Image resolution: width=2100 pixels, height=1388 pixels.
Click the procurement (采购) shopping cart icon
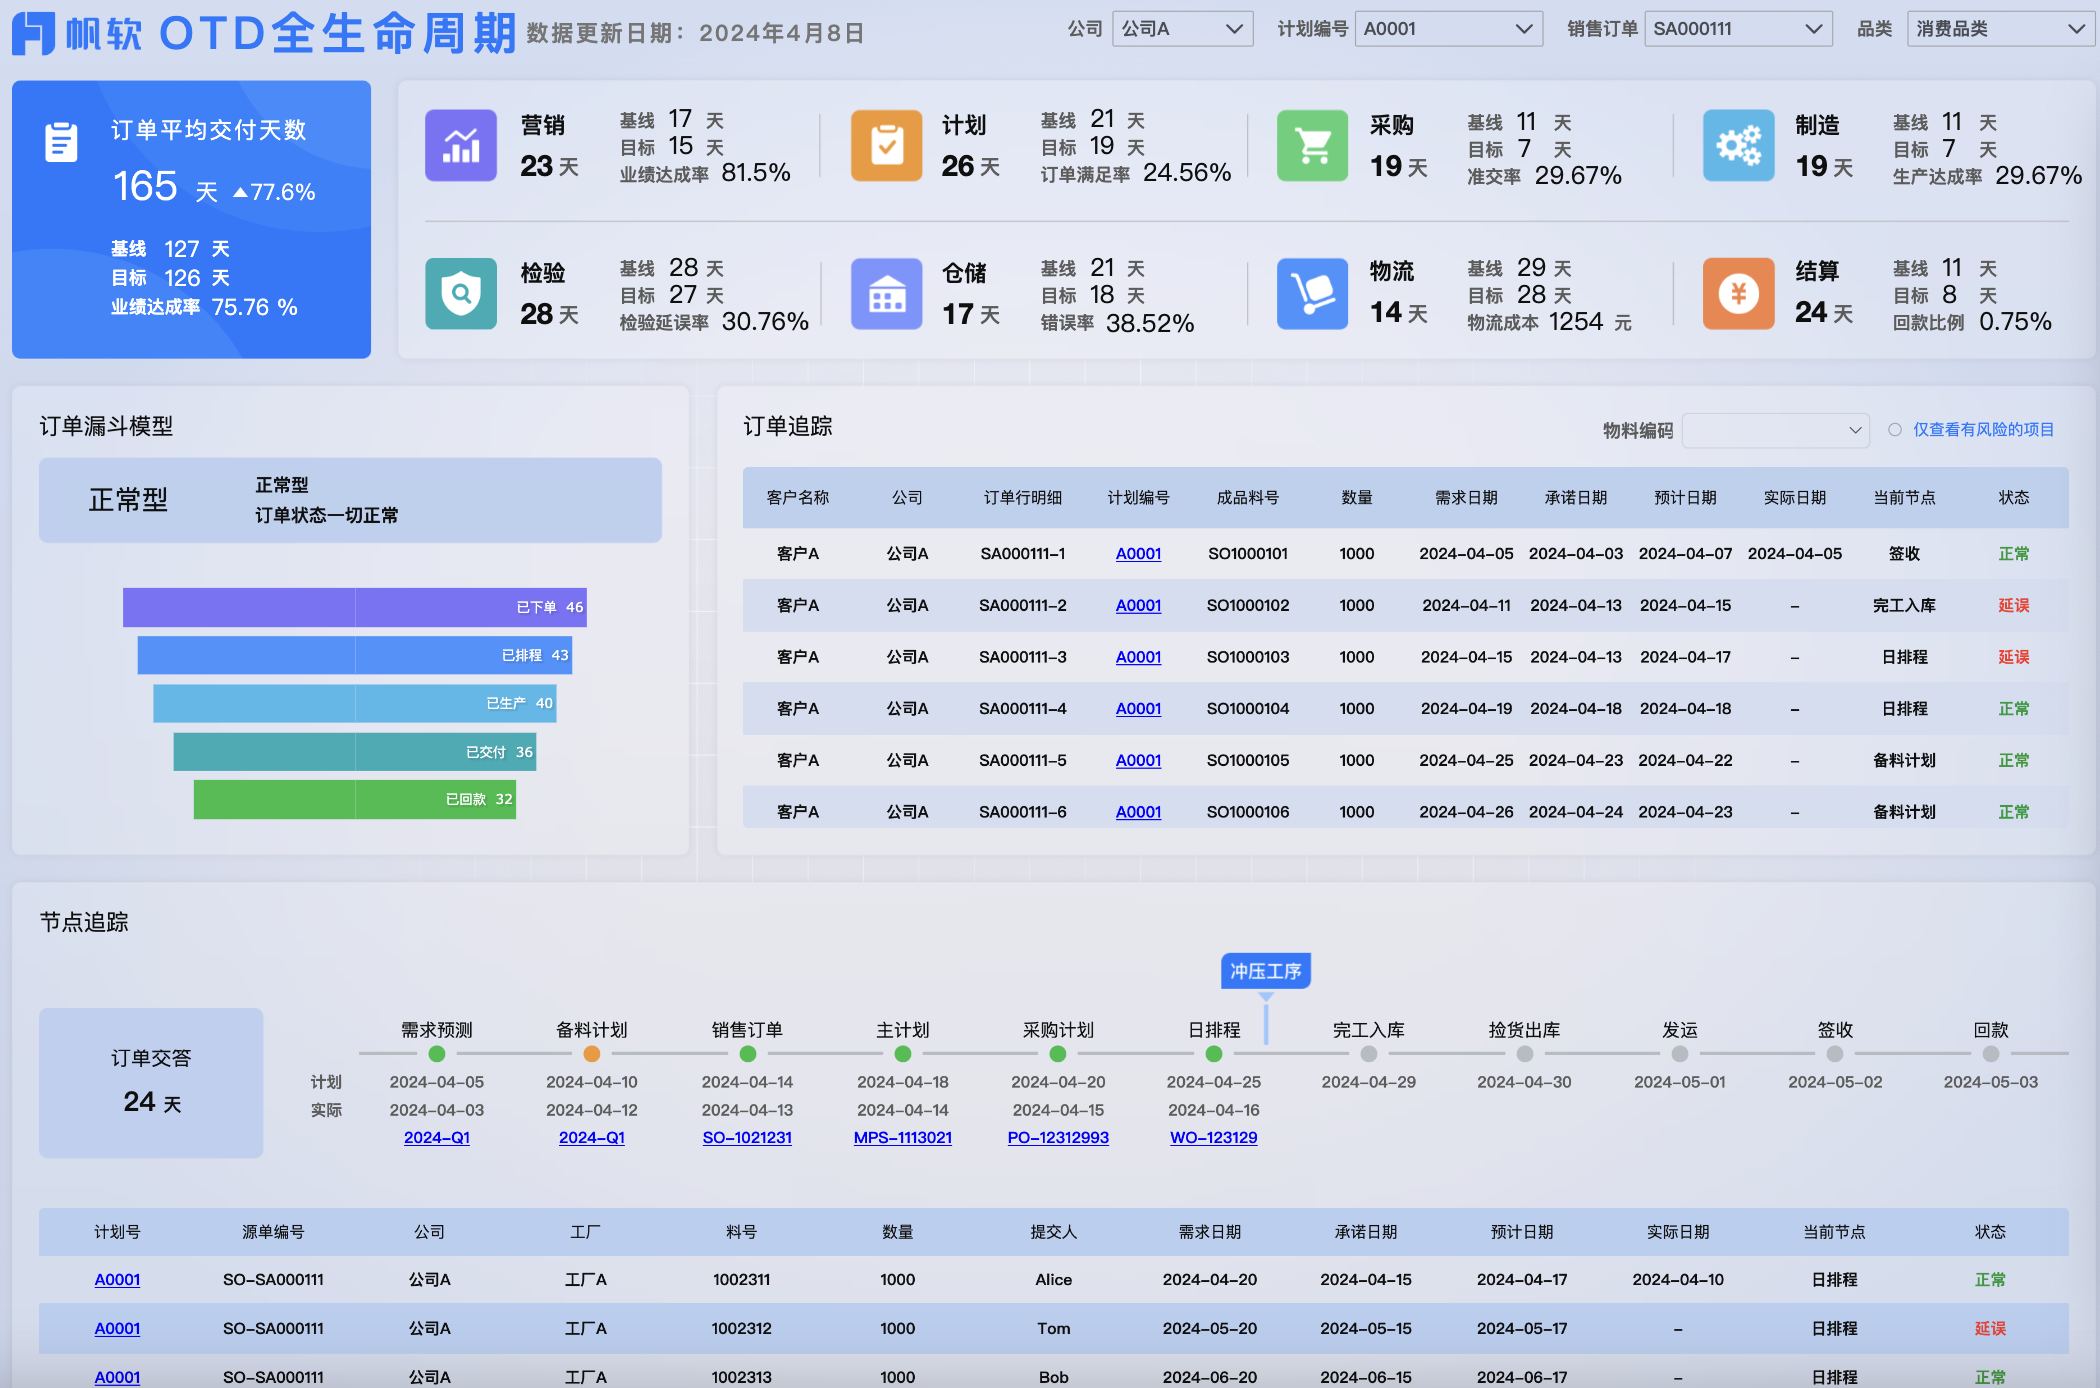point(1312,146)
